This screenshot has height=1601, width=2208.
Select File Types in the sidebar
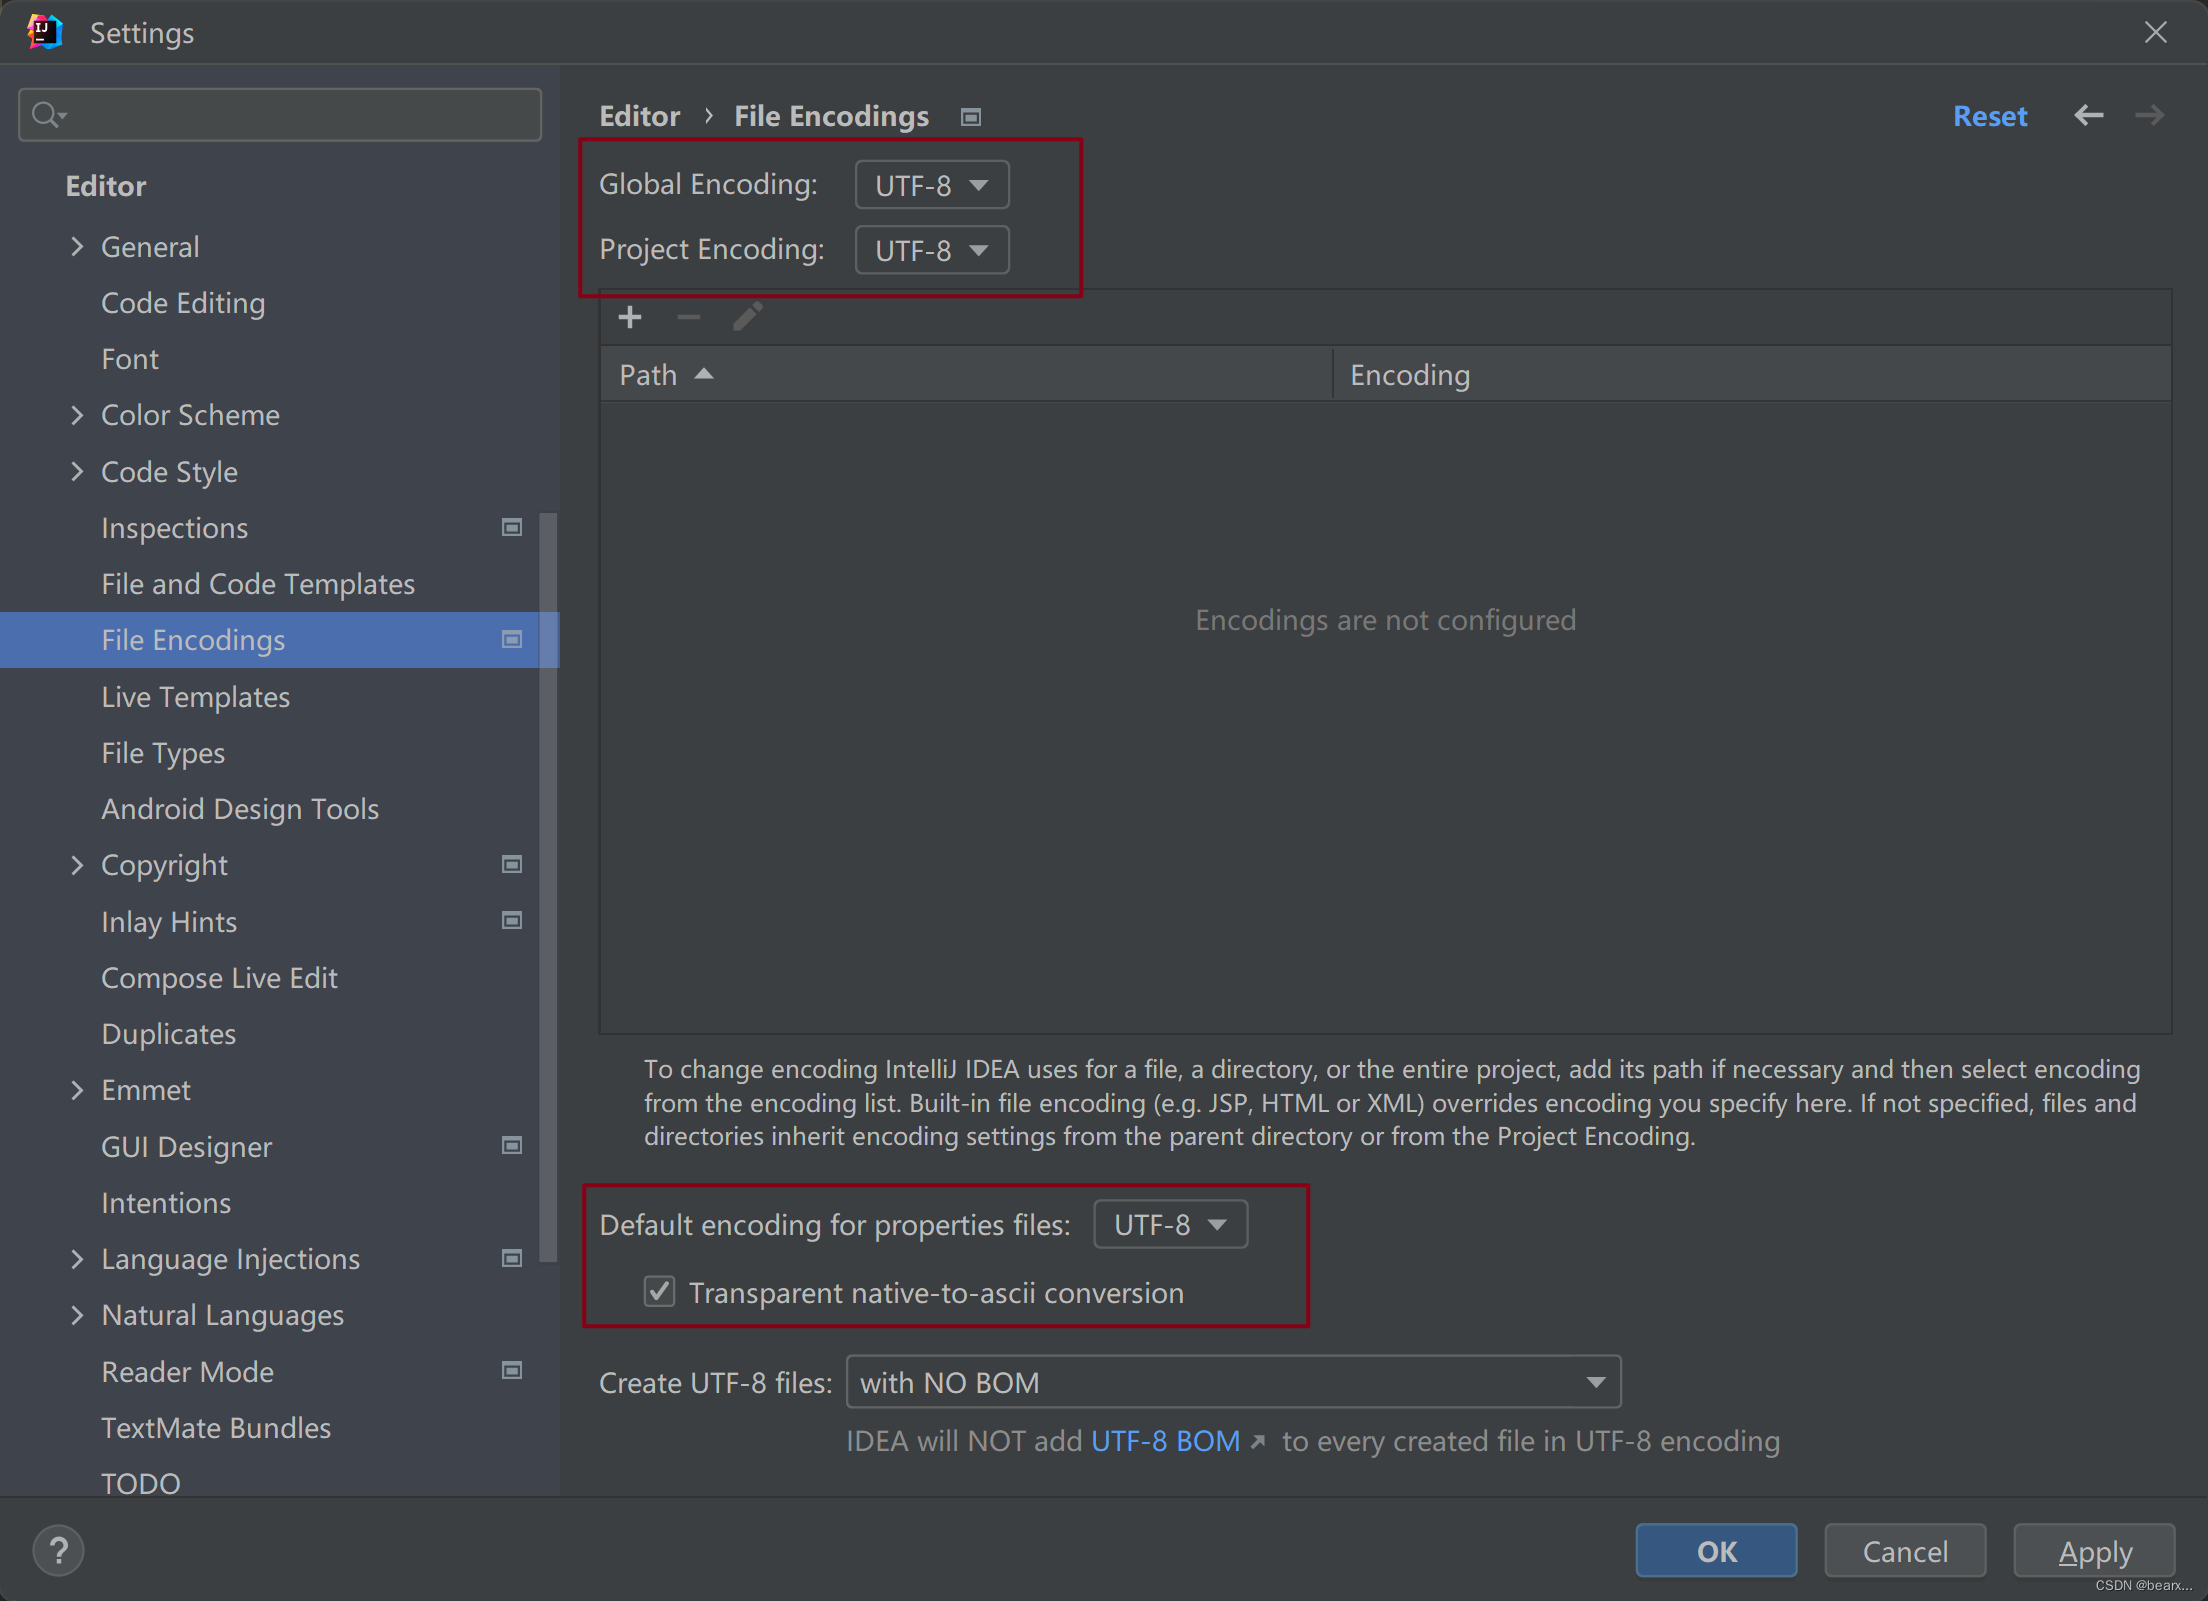tap(163, 752)
